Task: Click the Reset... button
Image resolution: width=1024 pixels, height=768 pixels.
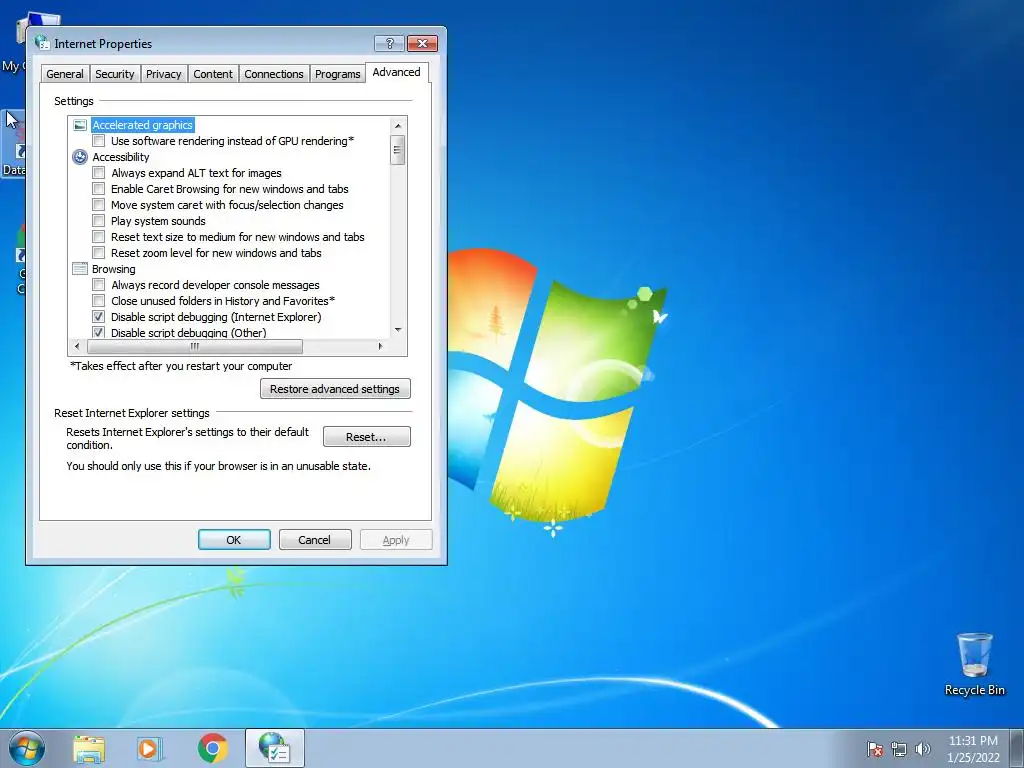Action: pos(366,437)
